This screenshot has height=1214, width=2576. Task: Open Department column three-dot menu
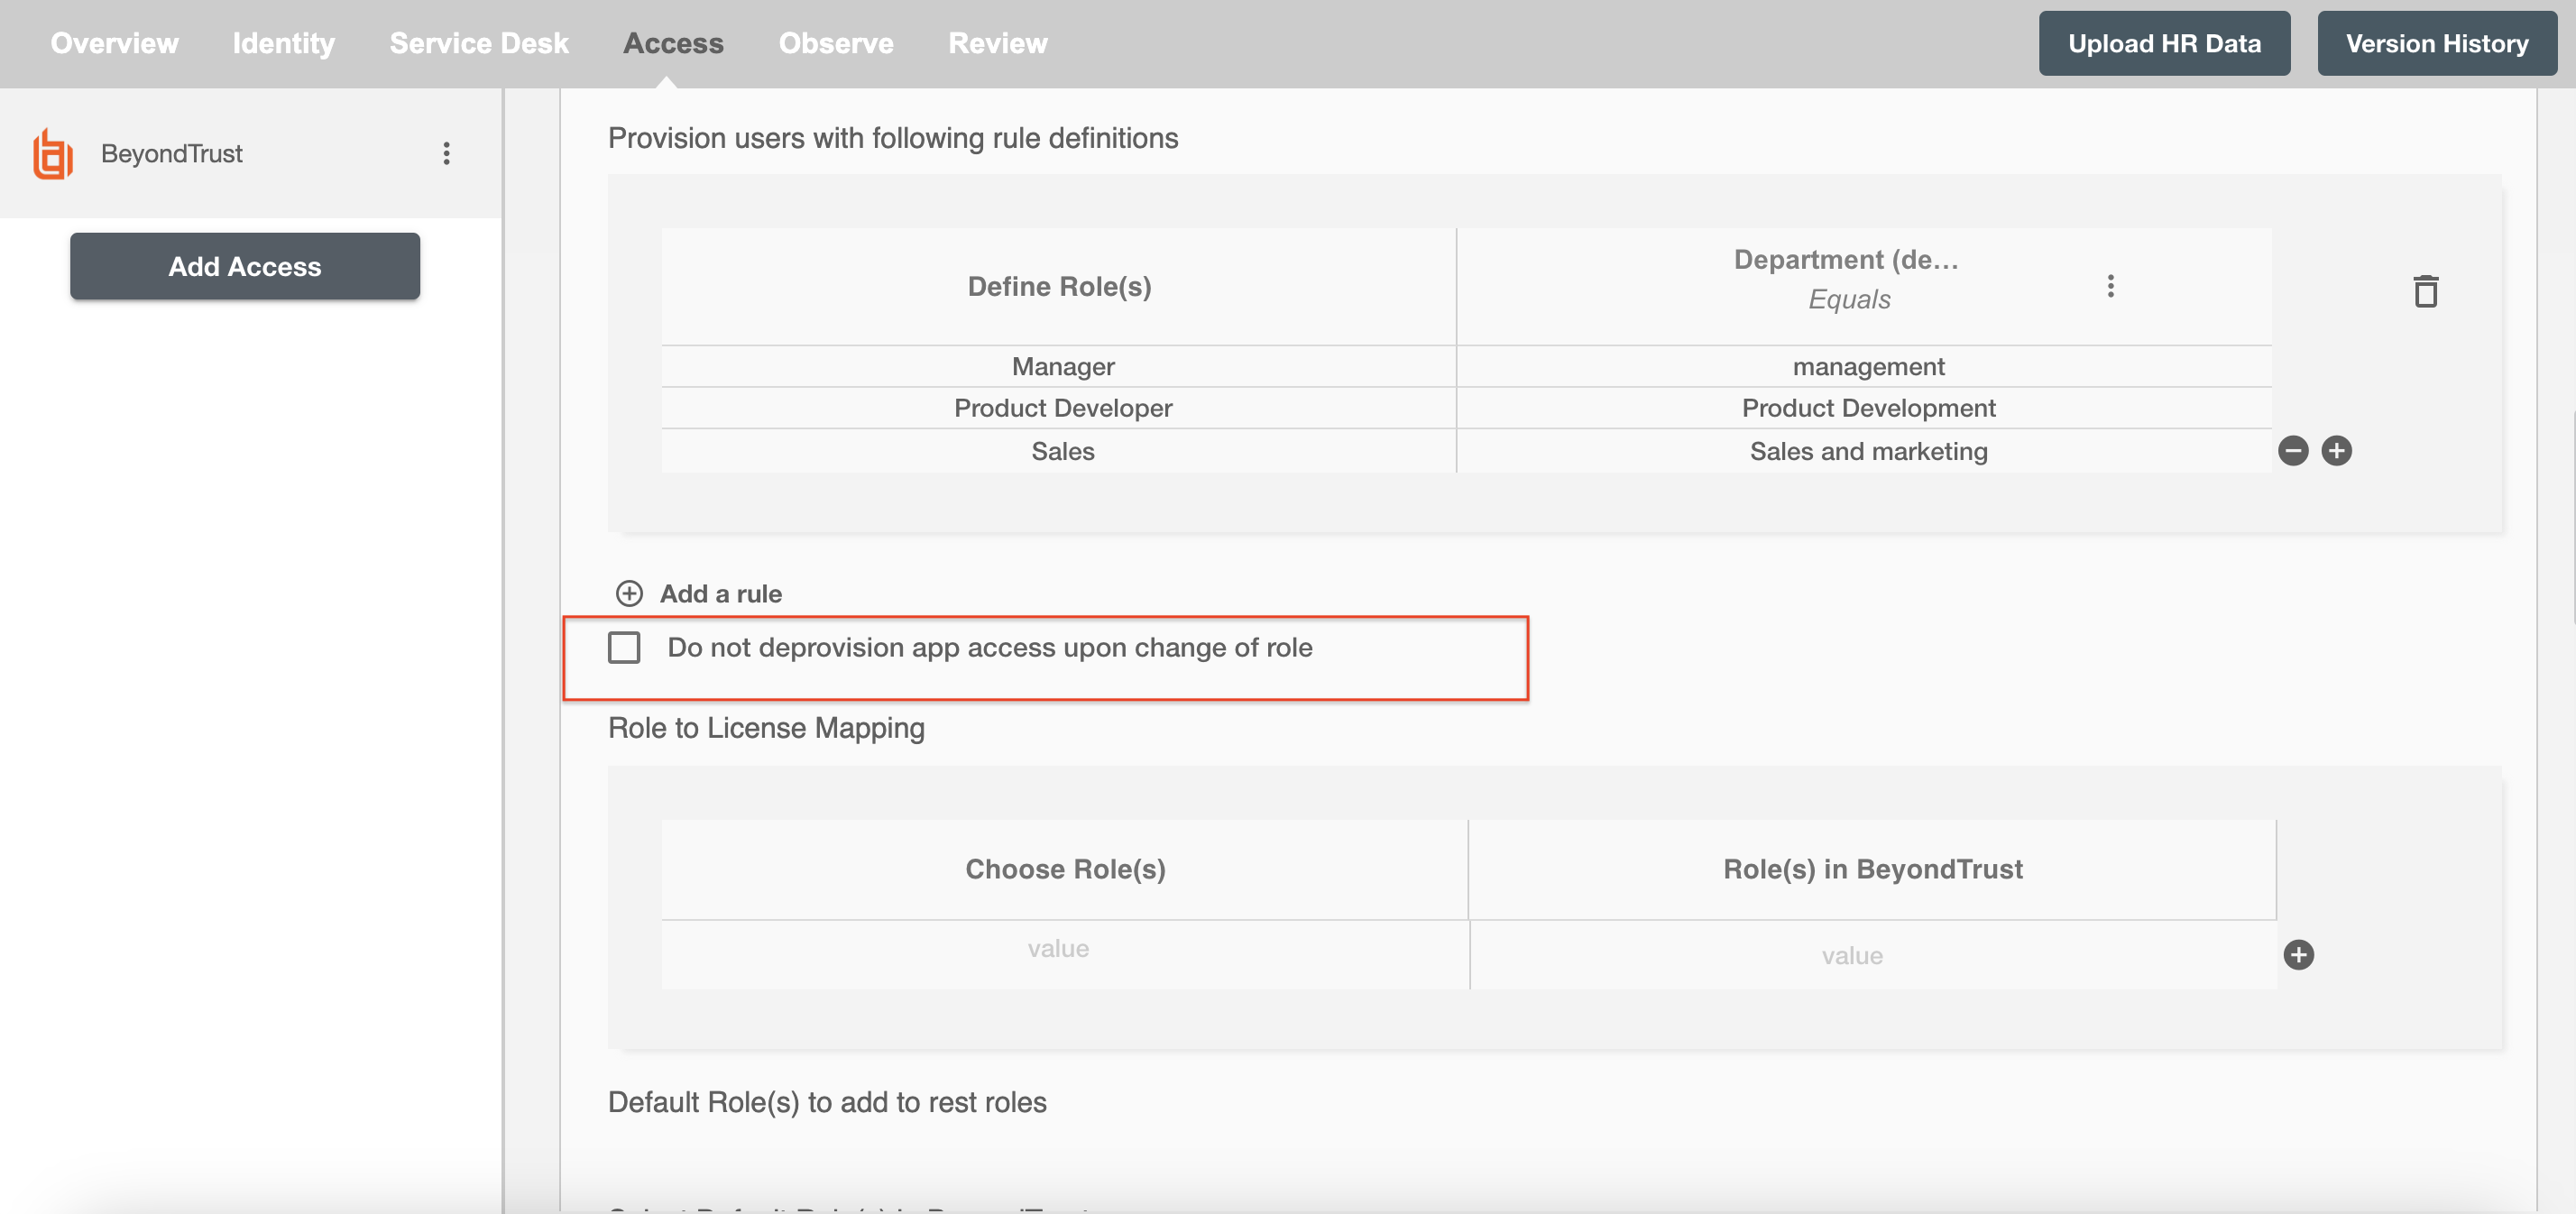[x=2110, y=286]
